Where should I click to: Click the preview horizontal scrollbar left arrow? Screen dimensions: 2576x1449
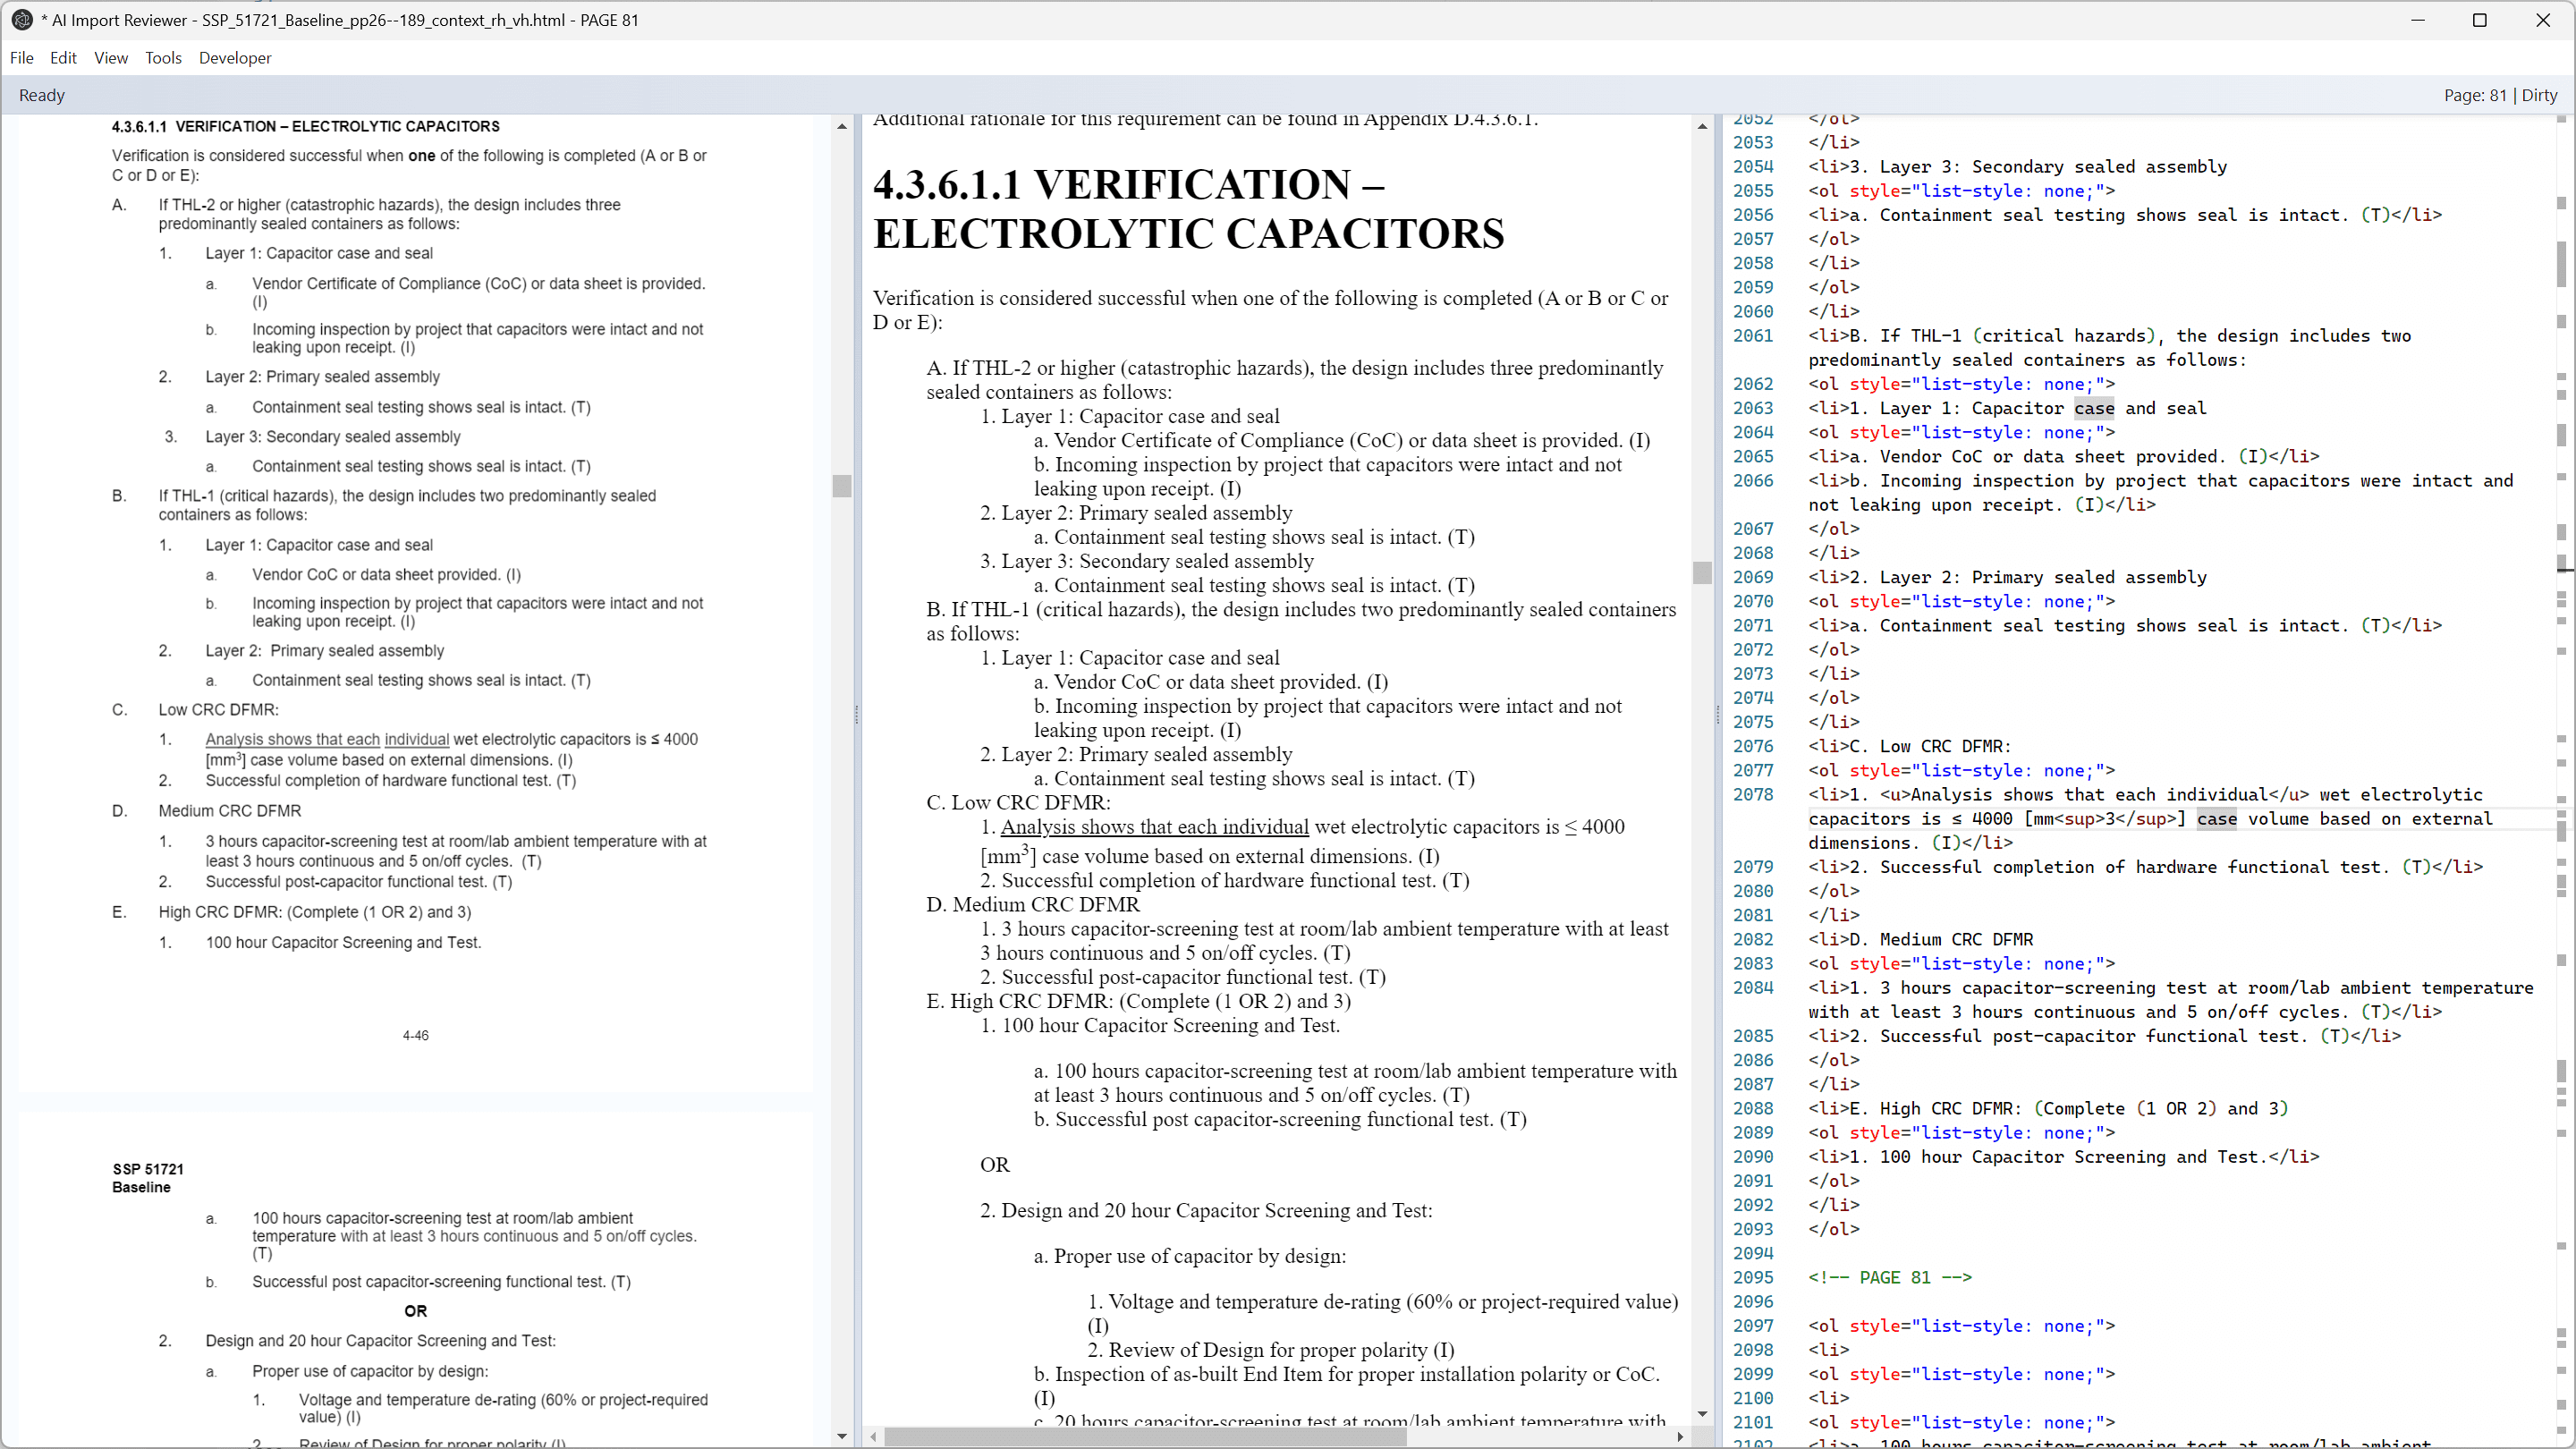pyautogui.click(x=874, y=1437)
